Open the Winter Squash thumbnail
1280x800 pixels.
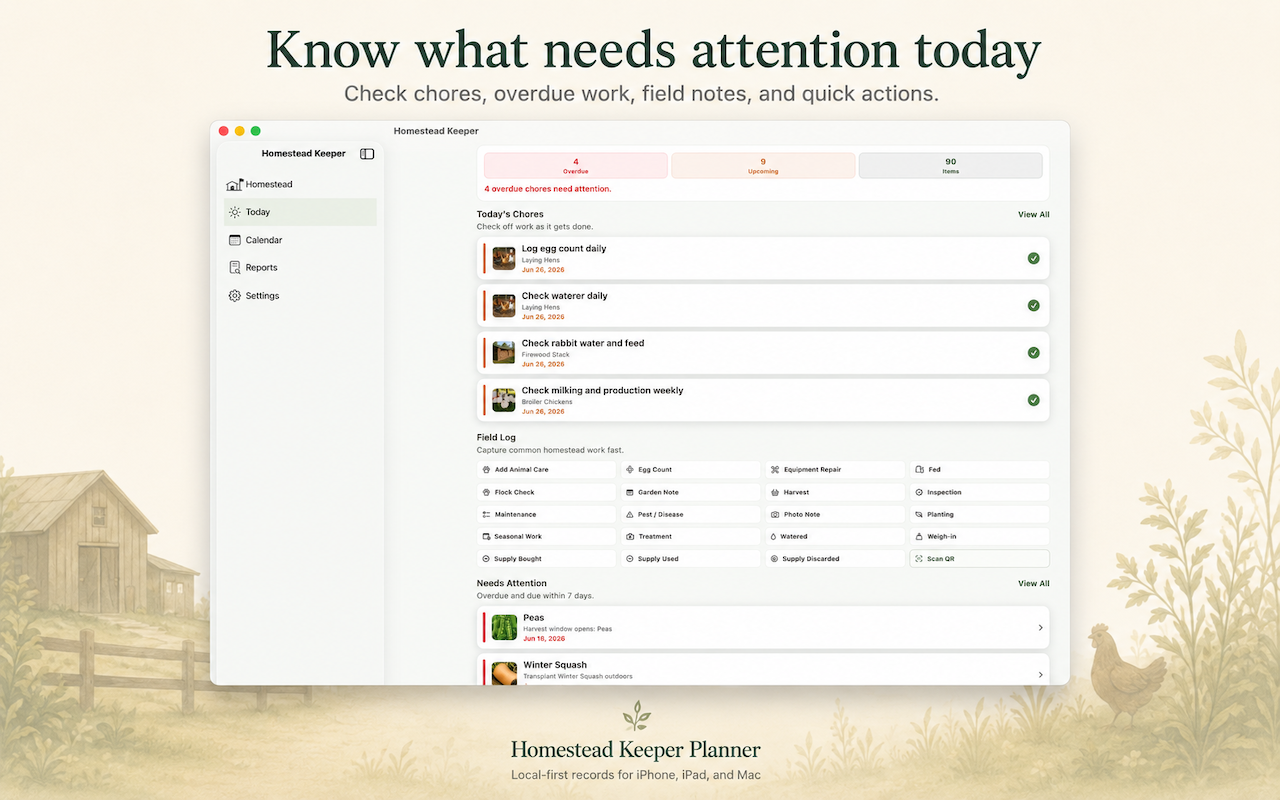tap(504, 674)
